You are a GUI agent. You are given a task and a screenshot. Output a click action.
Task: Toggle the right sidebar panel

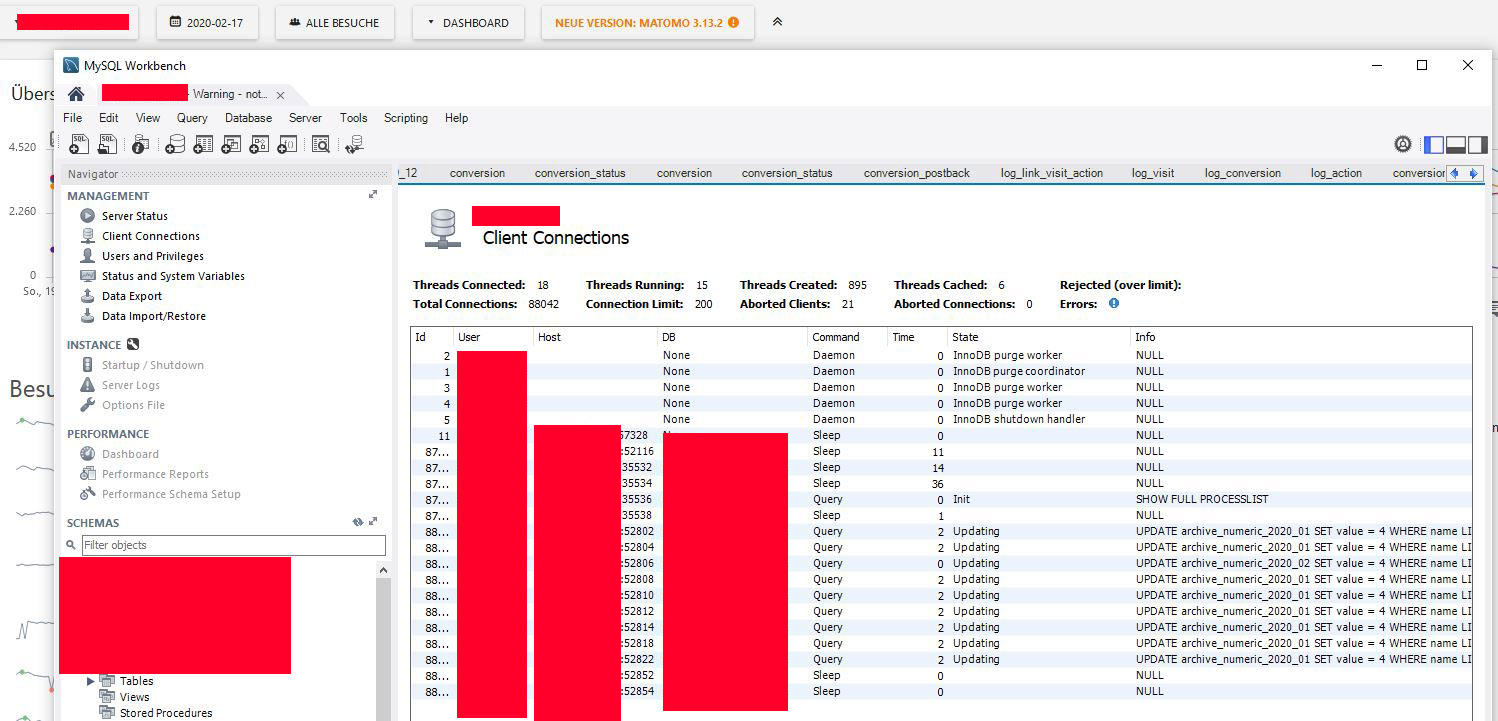tap(1478, 145)
